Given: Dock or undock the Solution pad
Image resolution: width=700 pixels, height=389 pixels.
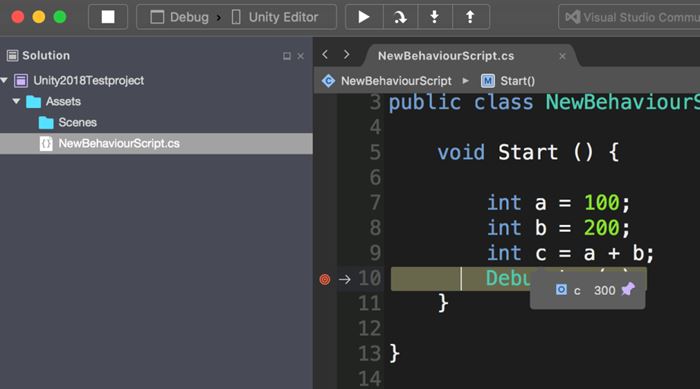Looking at the screenshot, I should coord(287,56).
